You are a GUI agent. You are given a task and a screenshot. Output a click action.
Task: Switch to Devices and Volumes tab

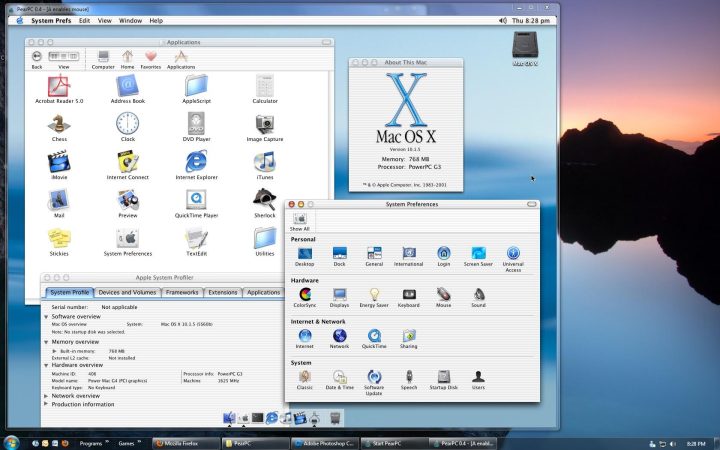(127, 292)
